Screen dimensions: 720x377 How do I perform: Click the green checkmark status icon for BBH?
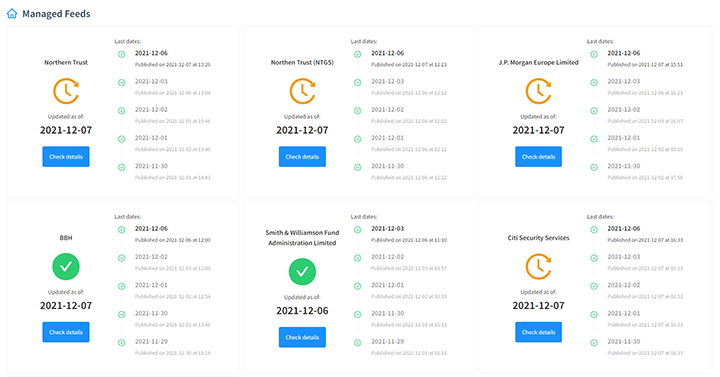coord(66,266)
